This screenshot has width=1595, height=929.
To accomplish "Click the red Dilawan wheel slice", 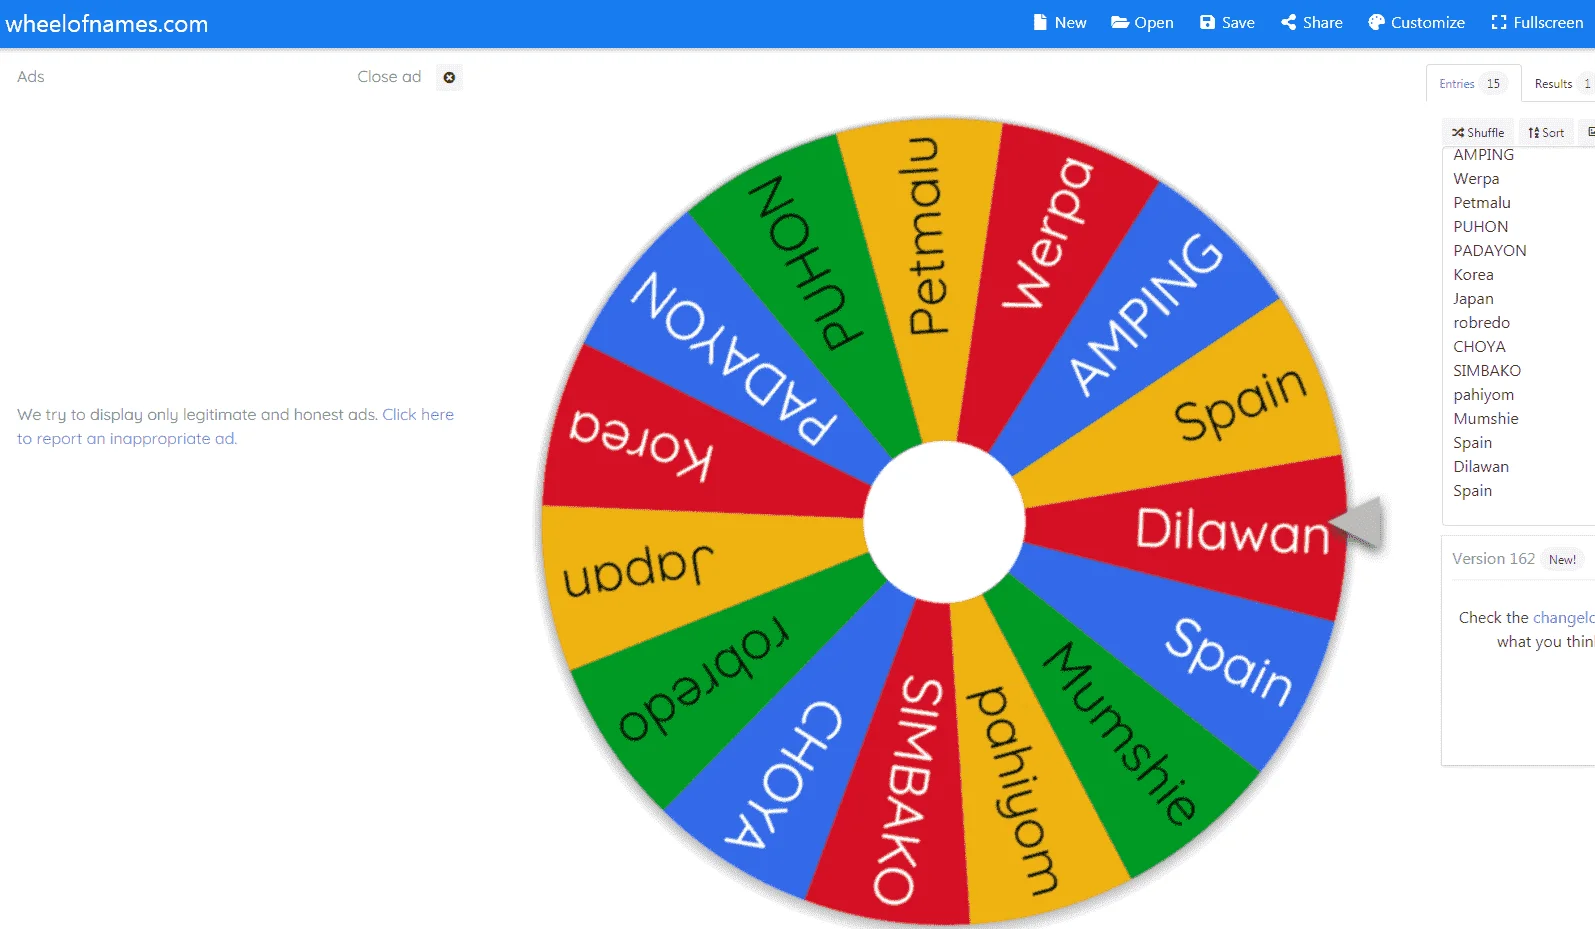I will click(1230, 530).
